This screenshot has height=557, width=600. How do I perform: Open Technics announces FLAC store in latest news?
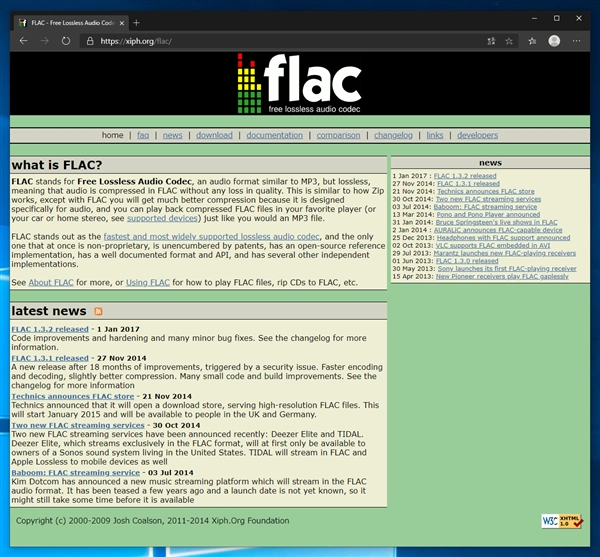(x=73, y=396)
